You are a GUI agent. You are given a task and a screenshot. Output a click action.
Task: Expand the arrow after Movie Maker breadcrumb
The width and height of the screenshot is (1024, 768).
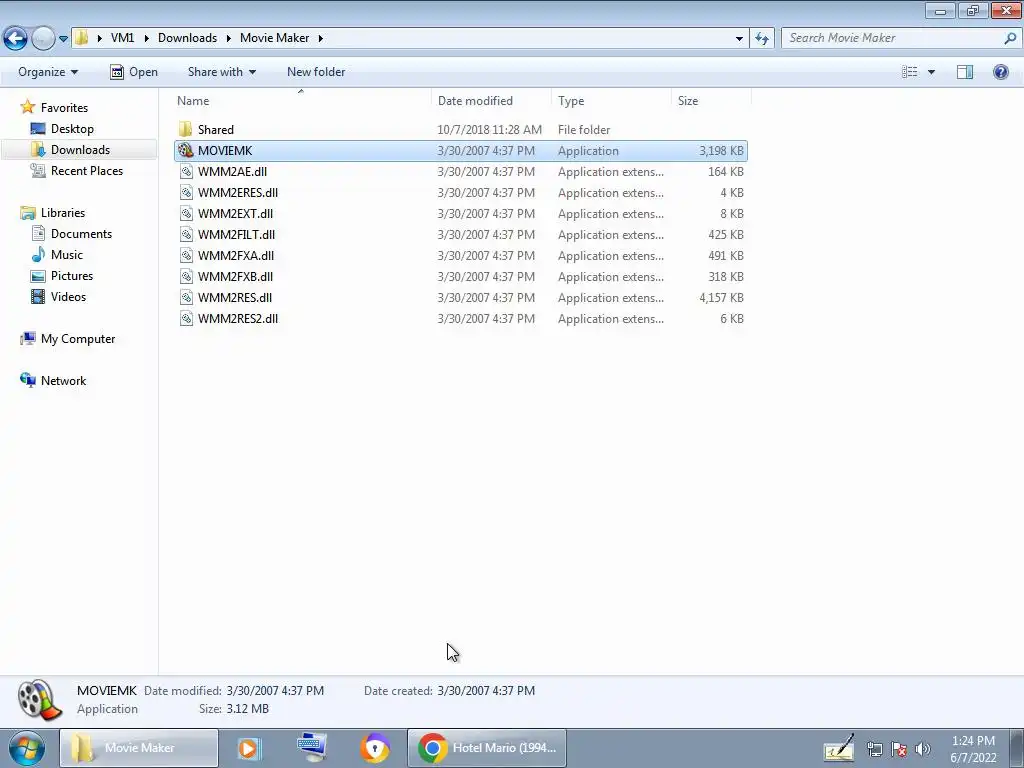tap(321, 39)
